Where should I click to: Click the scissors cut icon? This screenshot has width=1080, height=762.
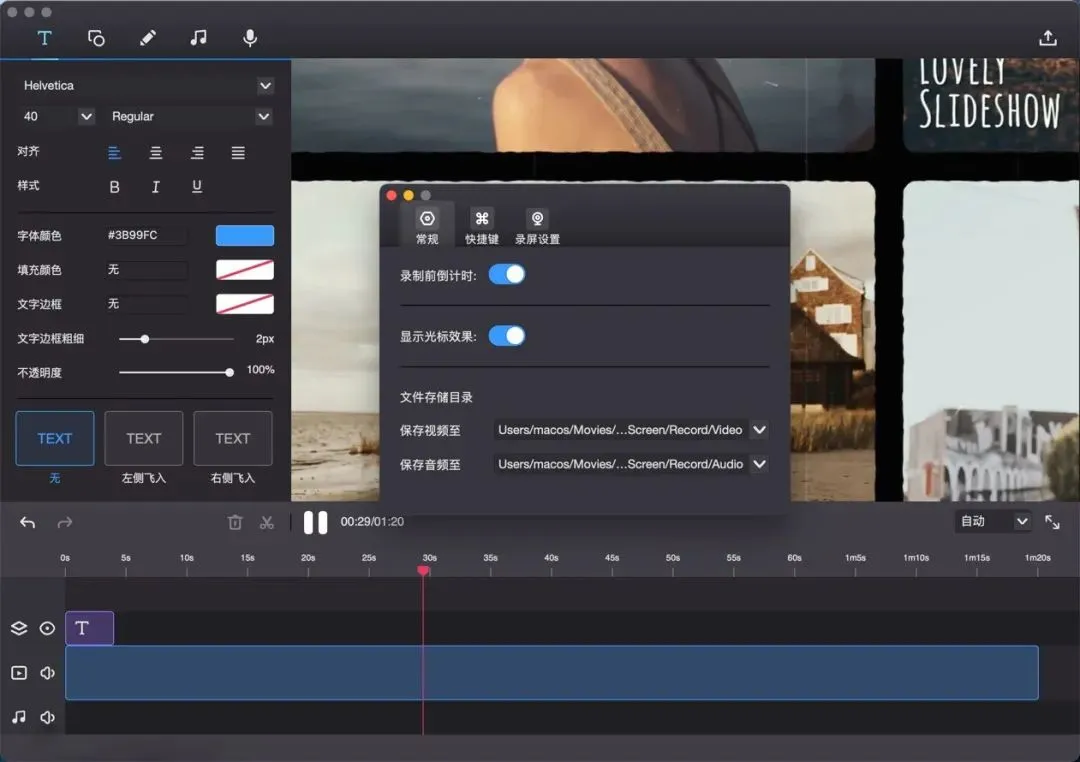point(267,522)
